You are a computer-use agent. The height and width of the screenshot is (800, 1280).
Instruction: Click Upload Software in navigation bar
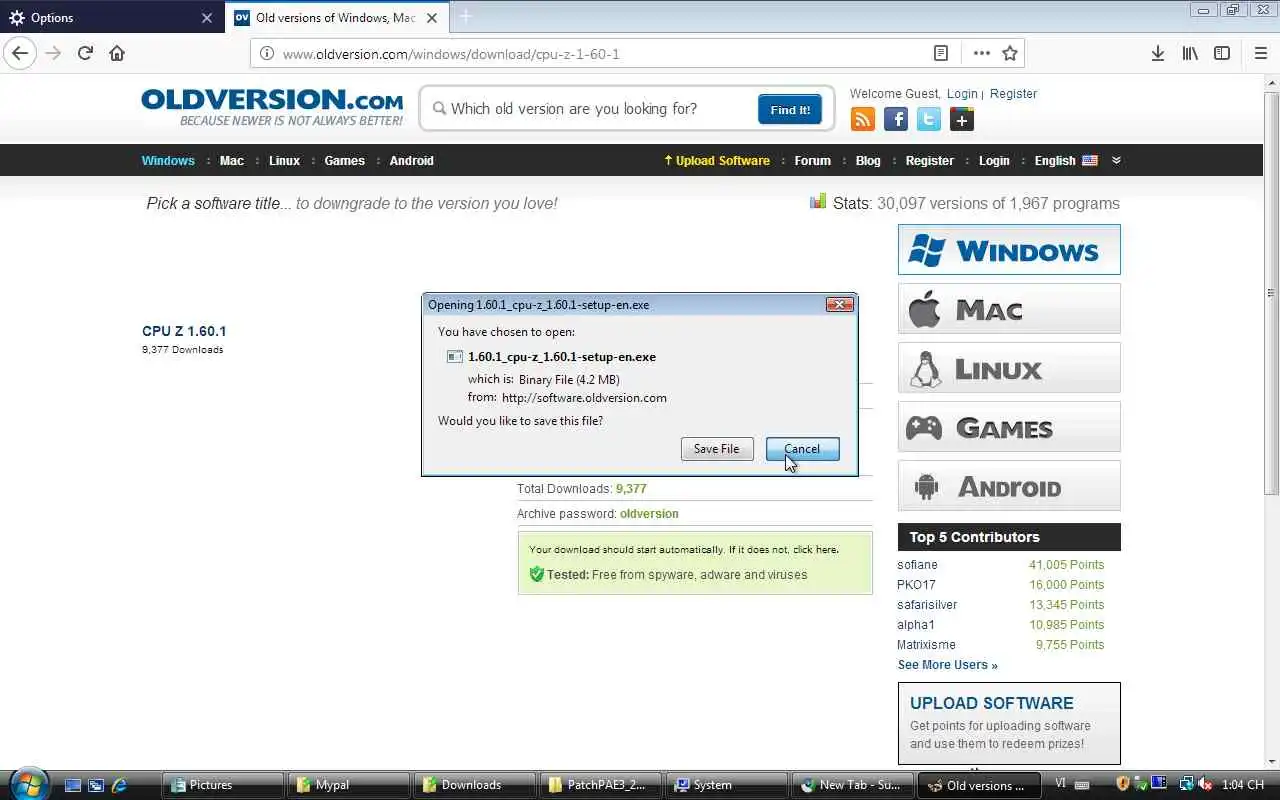717,160
